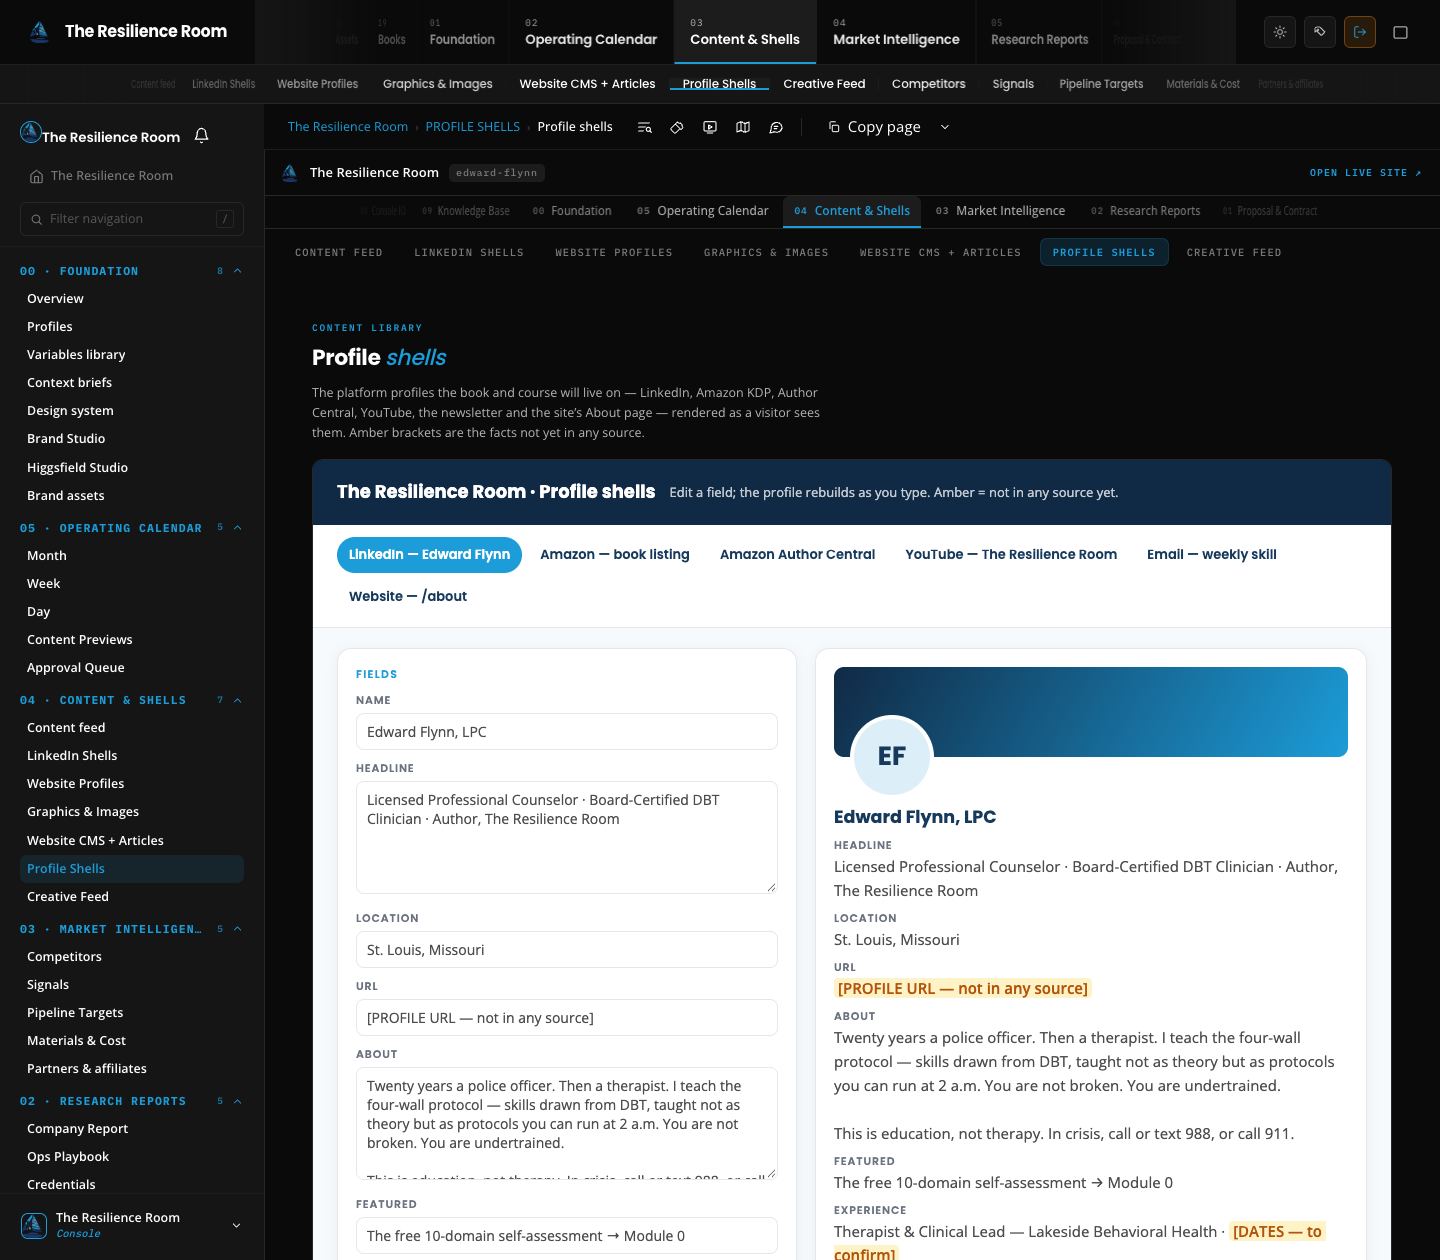
Task: Open the live site link
Action: (1366, 173)
